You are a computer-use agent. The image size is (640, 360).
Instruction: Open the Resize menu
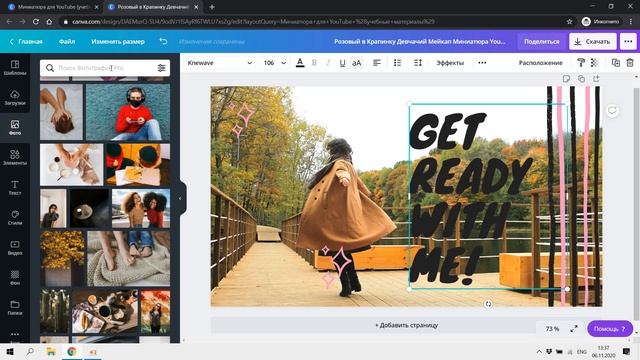point(118,41)
